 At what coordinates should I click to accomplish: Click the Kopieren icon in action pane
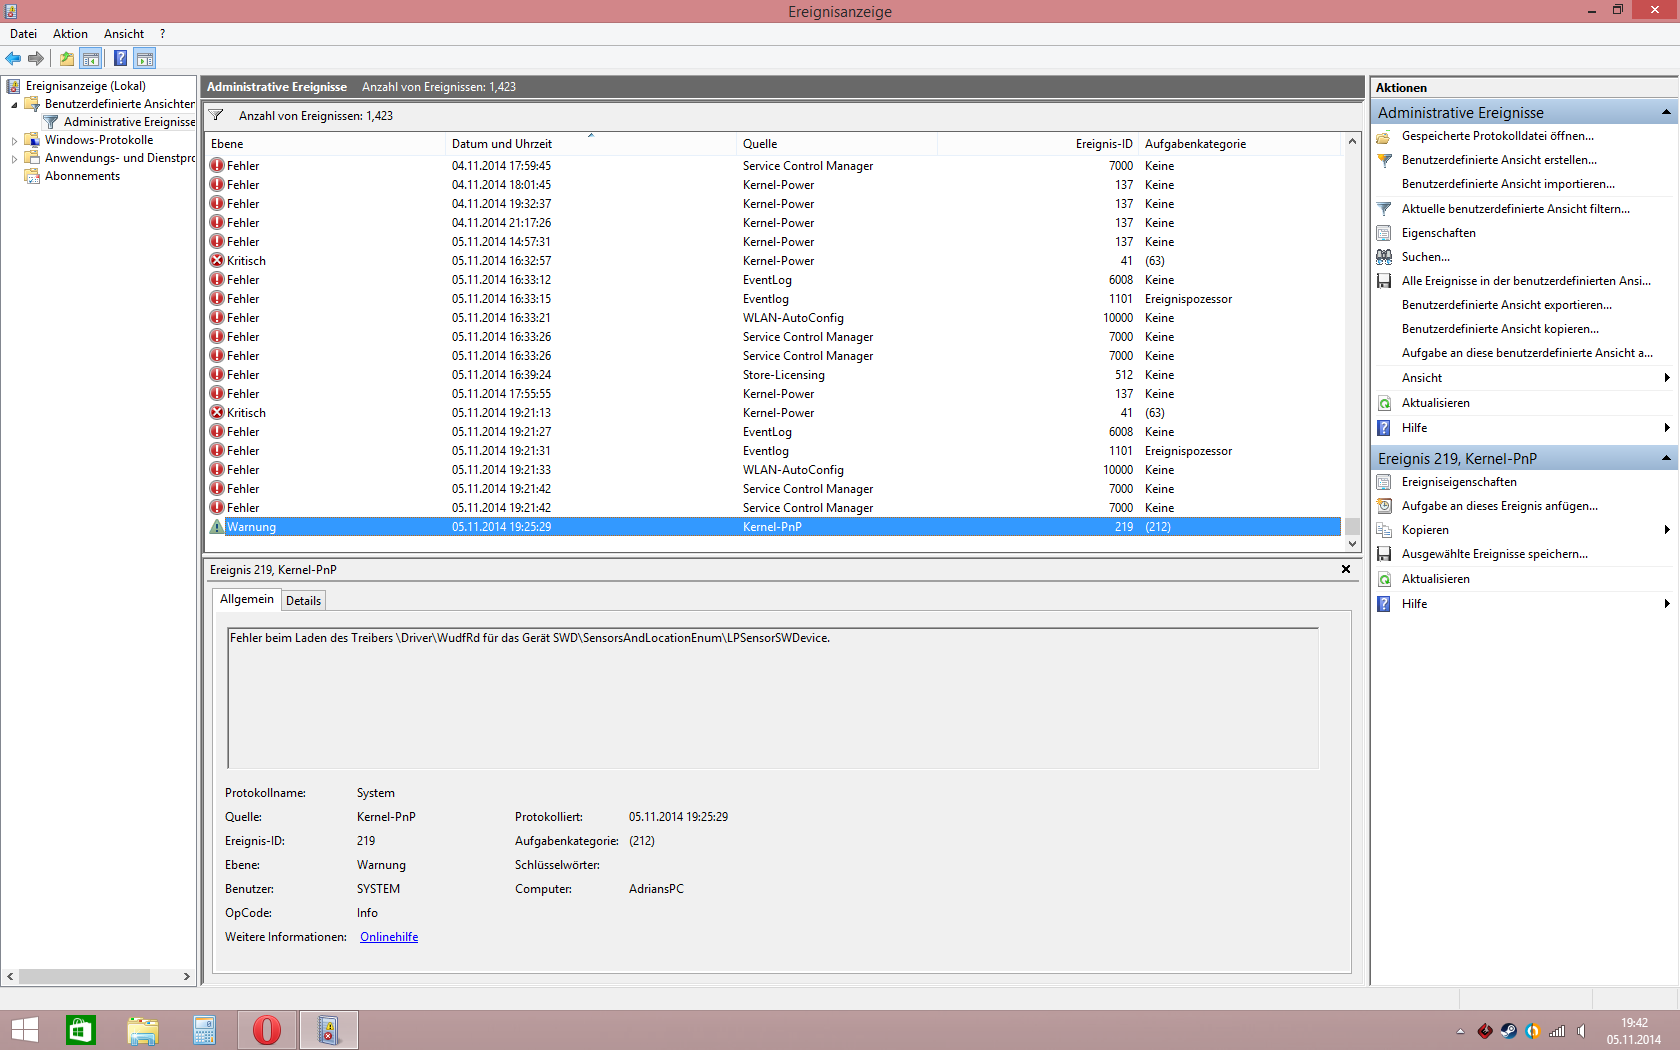click(1384, 530)
